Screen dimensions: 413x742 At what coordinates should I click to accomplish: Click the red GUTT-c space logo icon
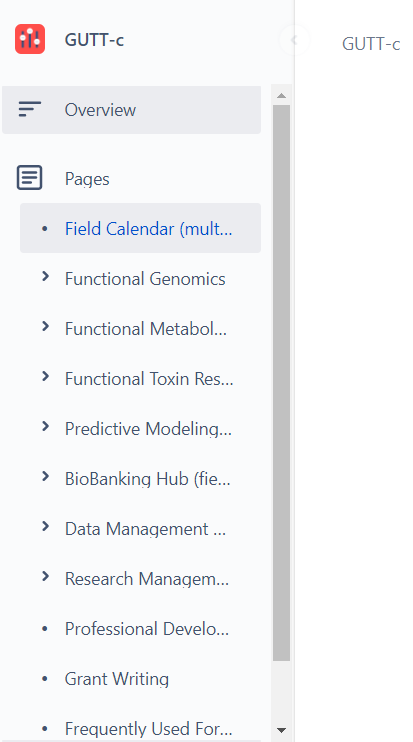click(x=30, y=39)
